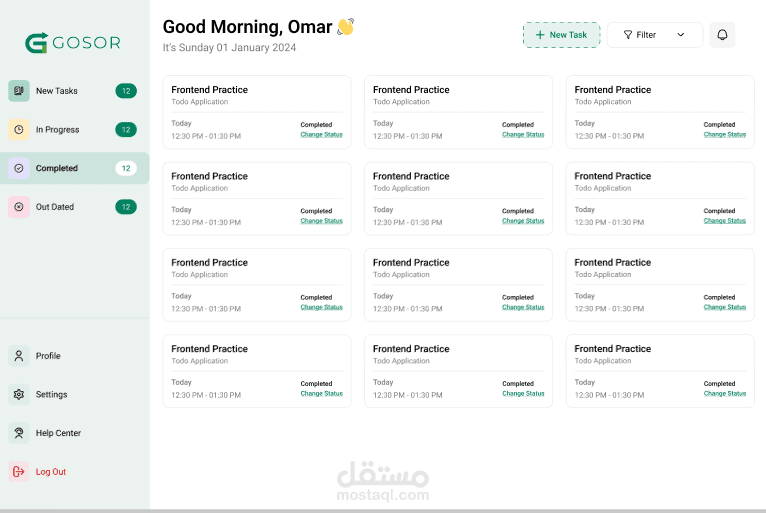
Task: Click the Help Center headset icon
Action: [x=19, y=433]
